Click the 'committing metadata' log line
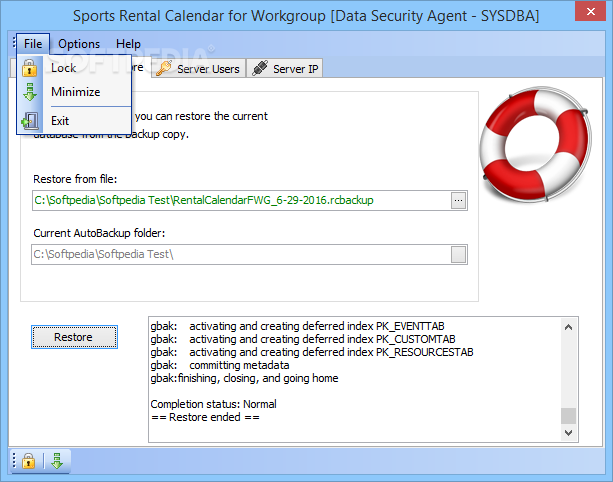 (220, 365)
